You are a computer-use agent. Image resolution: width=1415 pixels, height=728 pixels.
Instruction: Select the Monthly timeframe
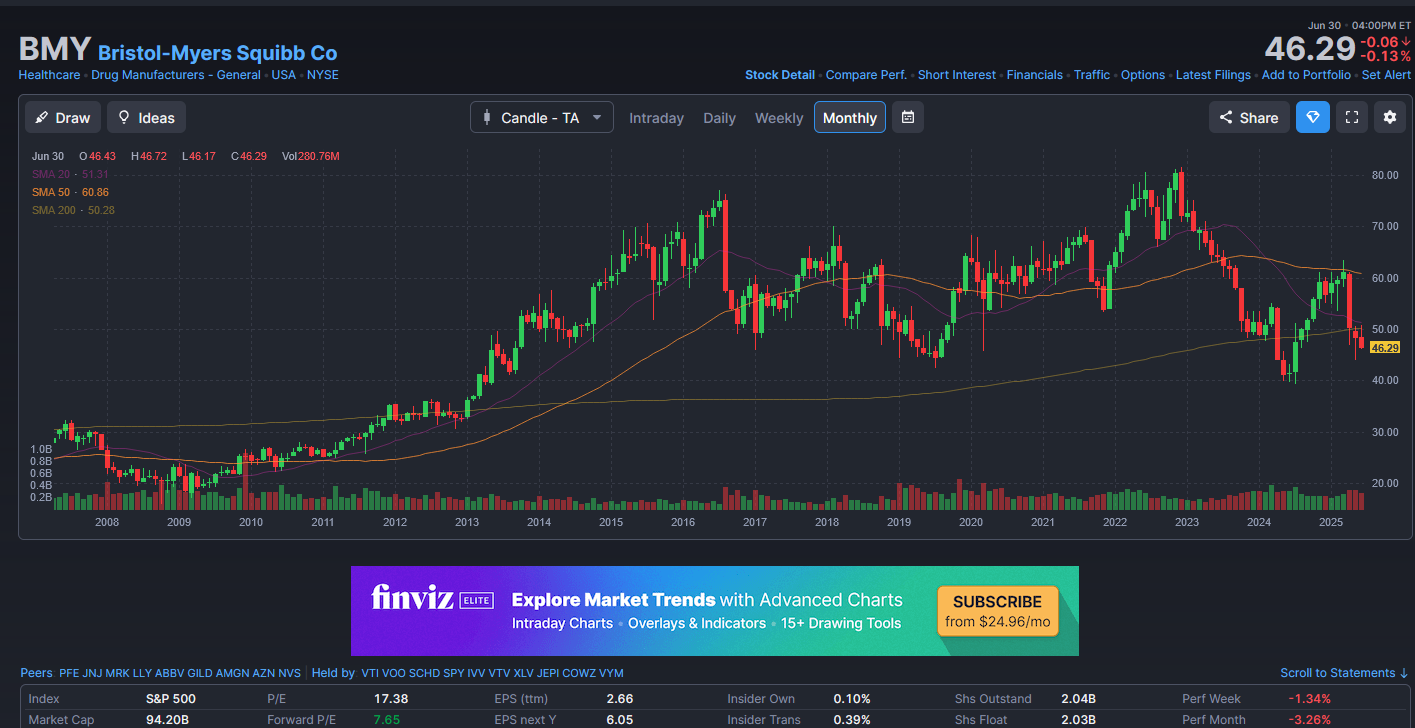(x=850, y=118)
